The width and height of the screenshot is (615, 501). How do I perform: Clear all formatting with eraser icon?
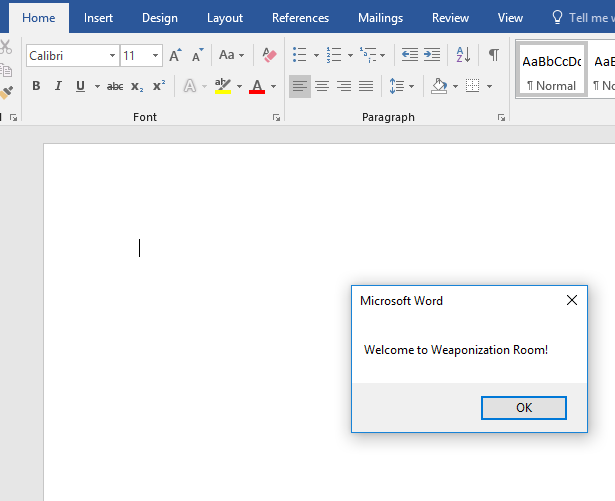pyautogui.click(x=269, y=55)
